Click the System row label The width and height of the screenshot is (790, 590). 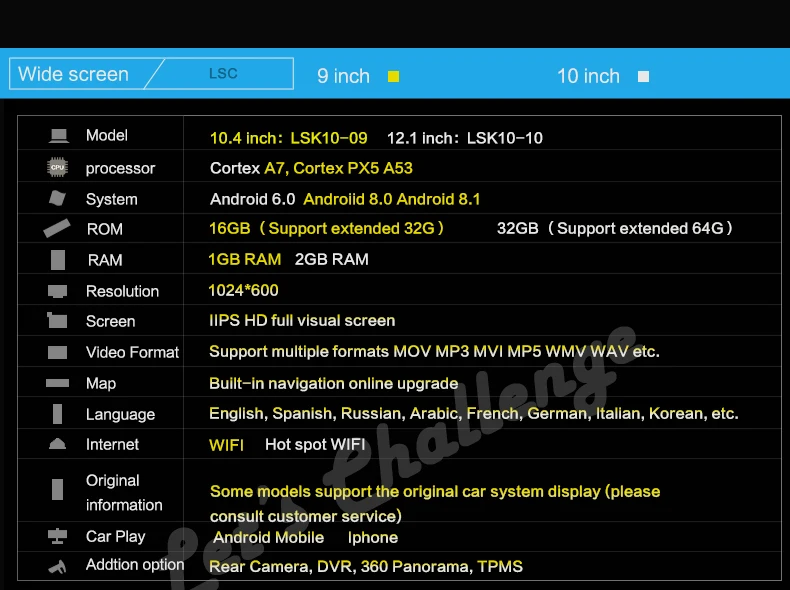click(111, 199)
